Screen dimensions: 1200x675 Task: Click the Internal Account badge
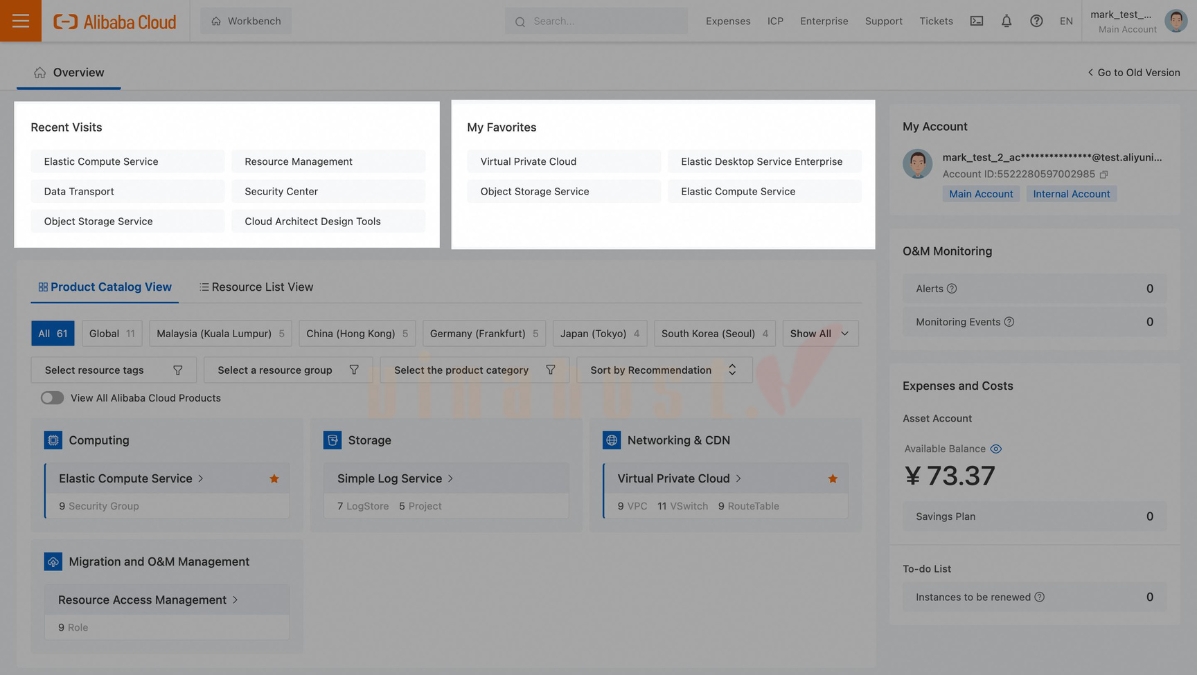(x=1071, y=194)
